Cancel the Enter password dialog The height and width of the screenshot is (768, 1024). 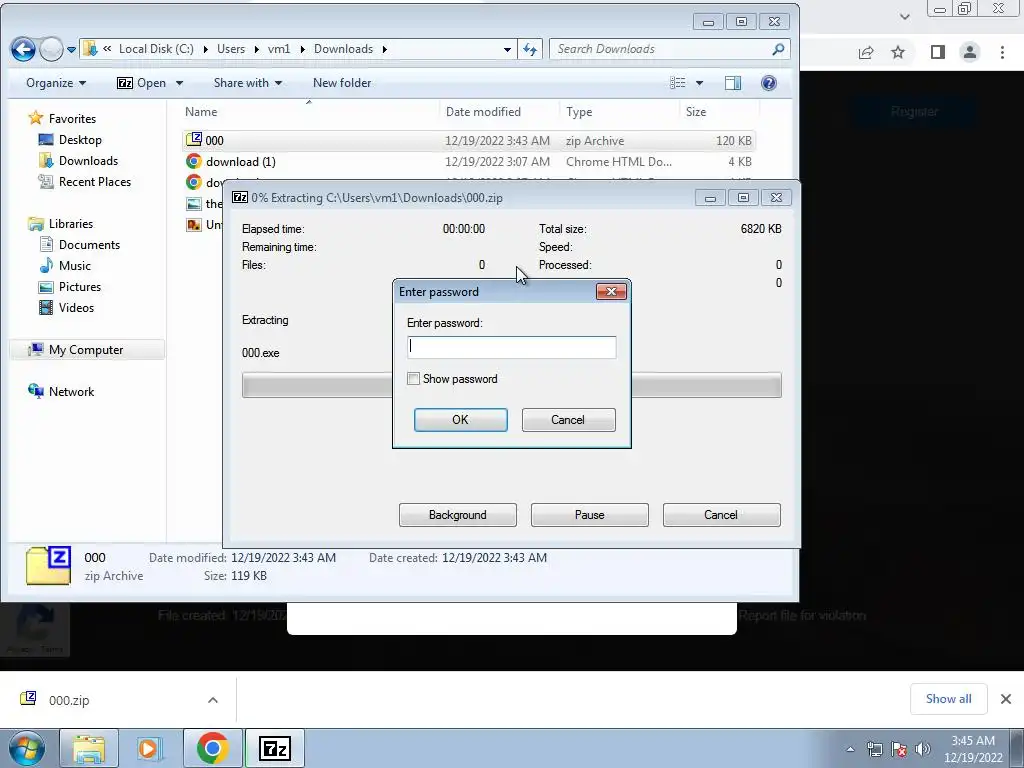[x=568, y=420]
